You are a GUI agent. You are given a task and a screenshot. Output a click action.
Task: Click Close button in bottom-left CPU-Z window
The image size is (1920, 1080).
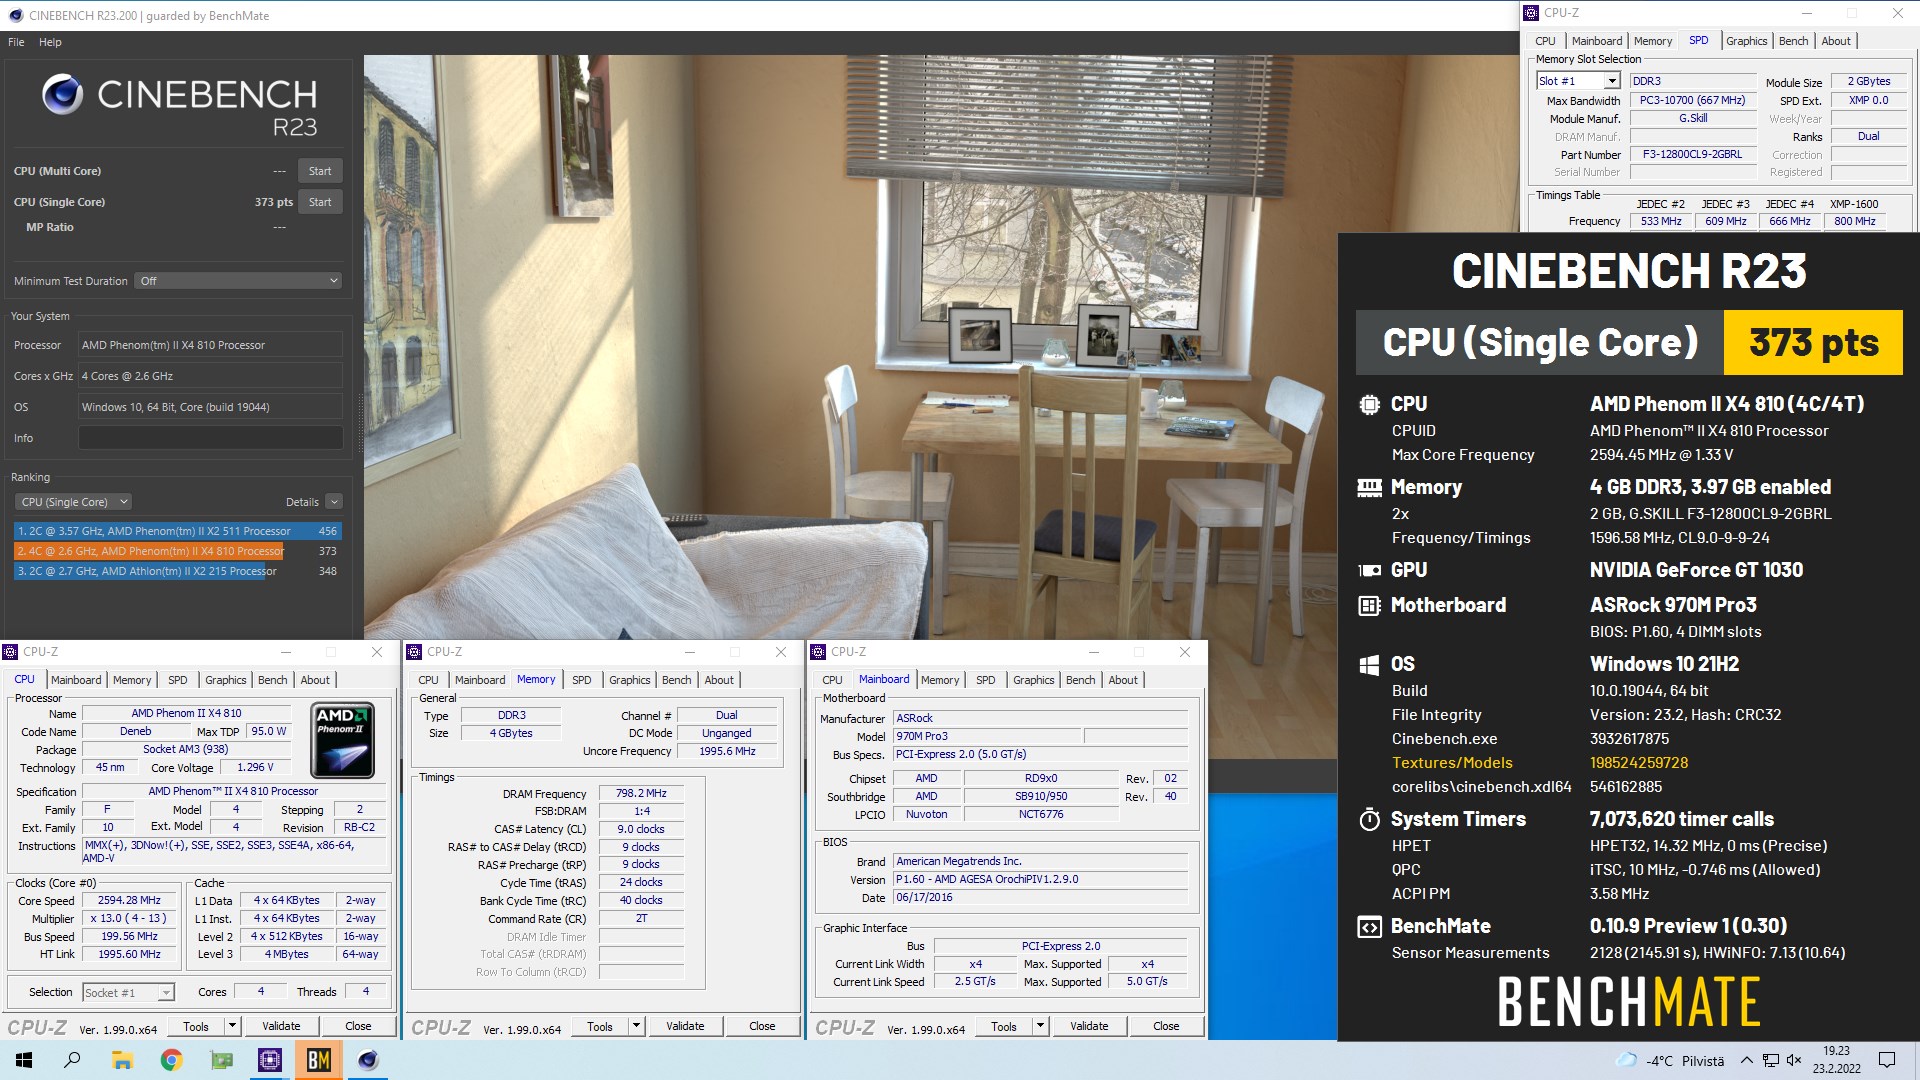358,1026
